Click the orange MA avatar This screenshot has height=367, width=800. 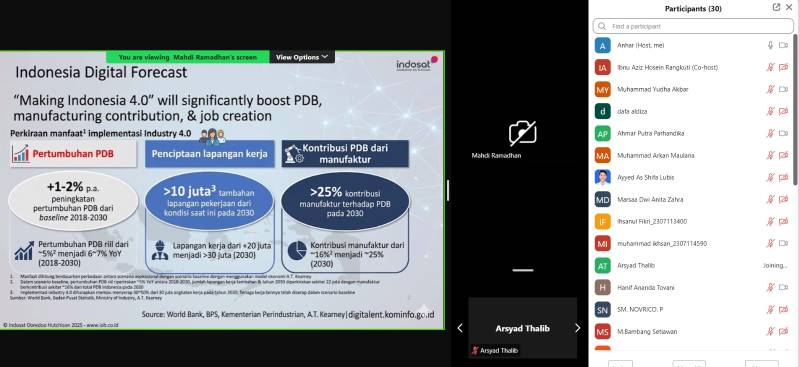click(x=603, y=155)
